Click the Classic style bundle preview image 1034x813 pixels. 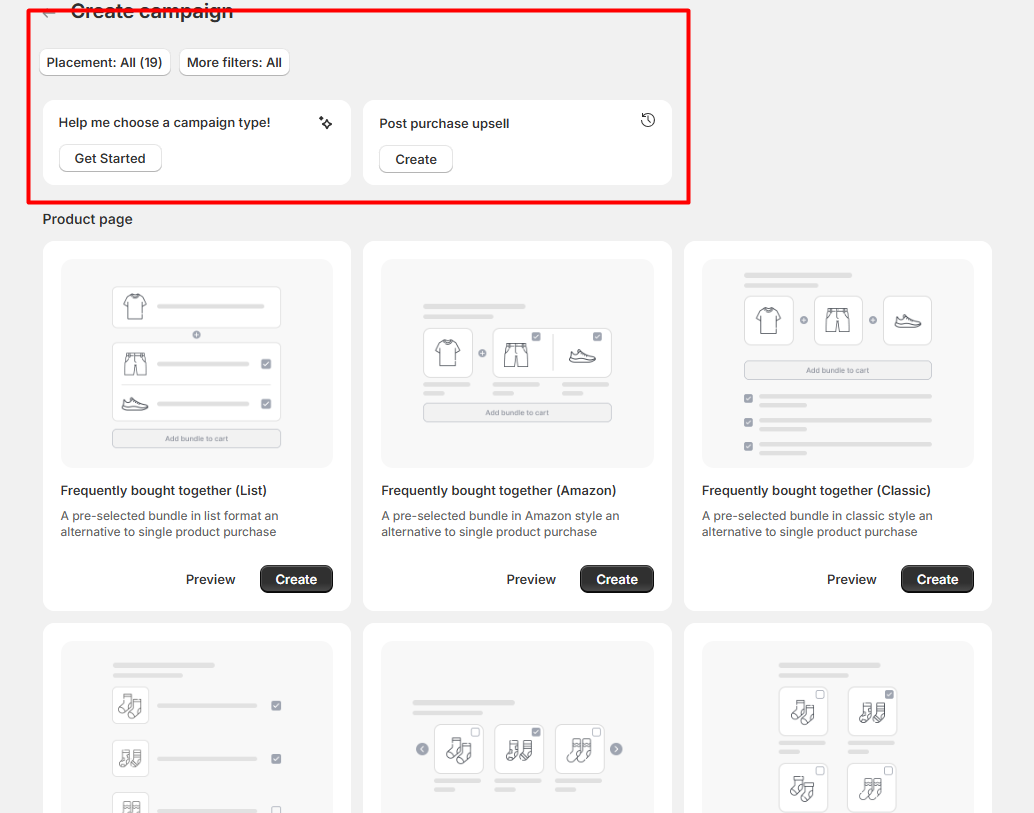pos(837,363)
